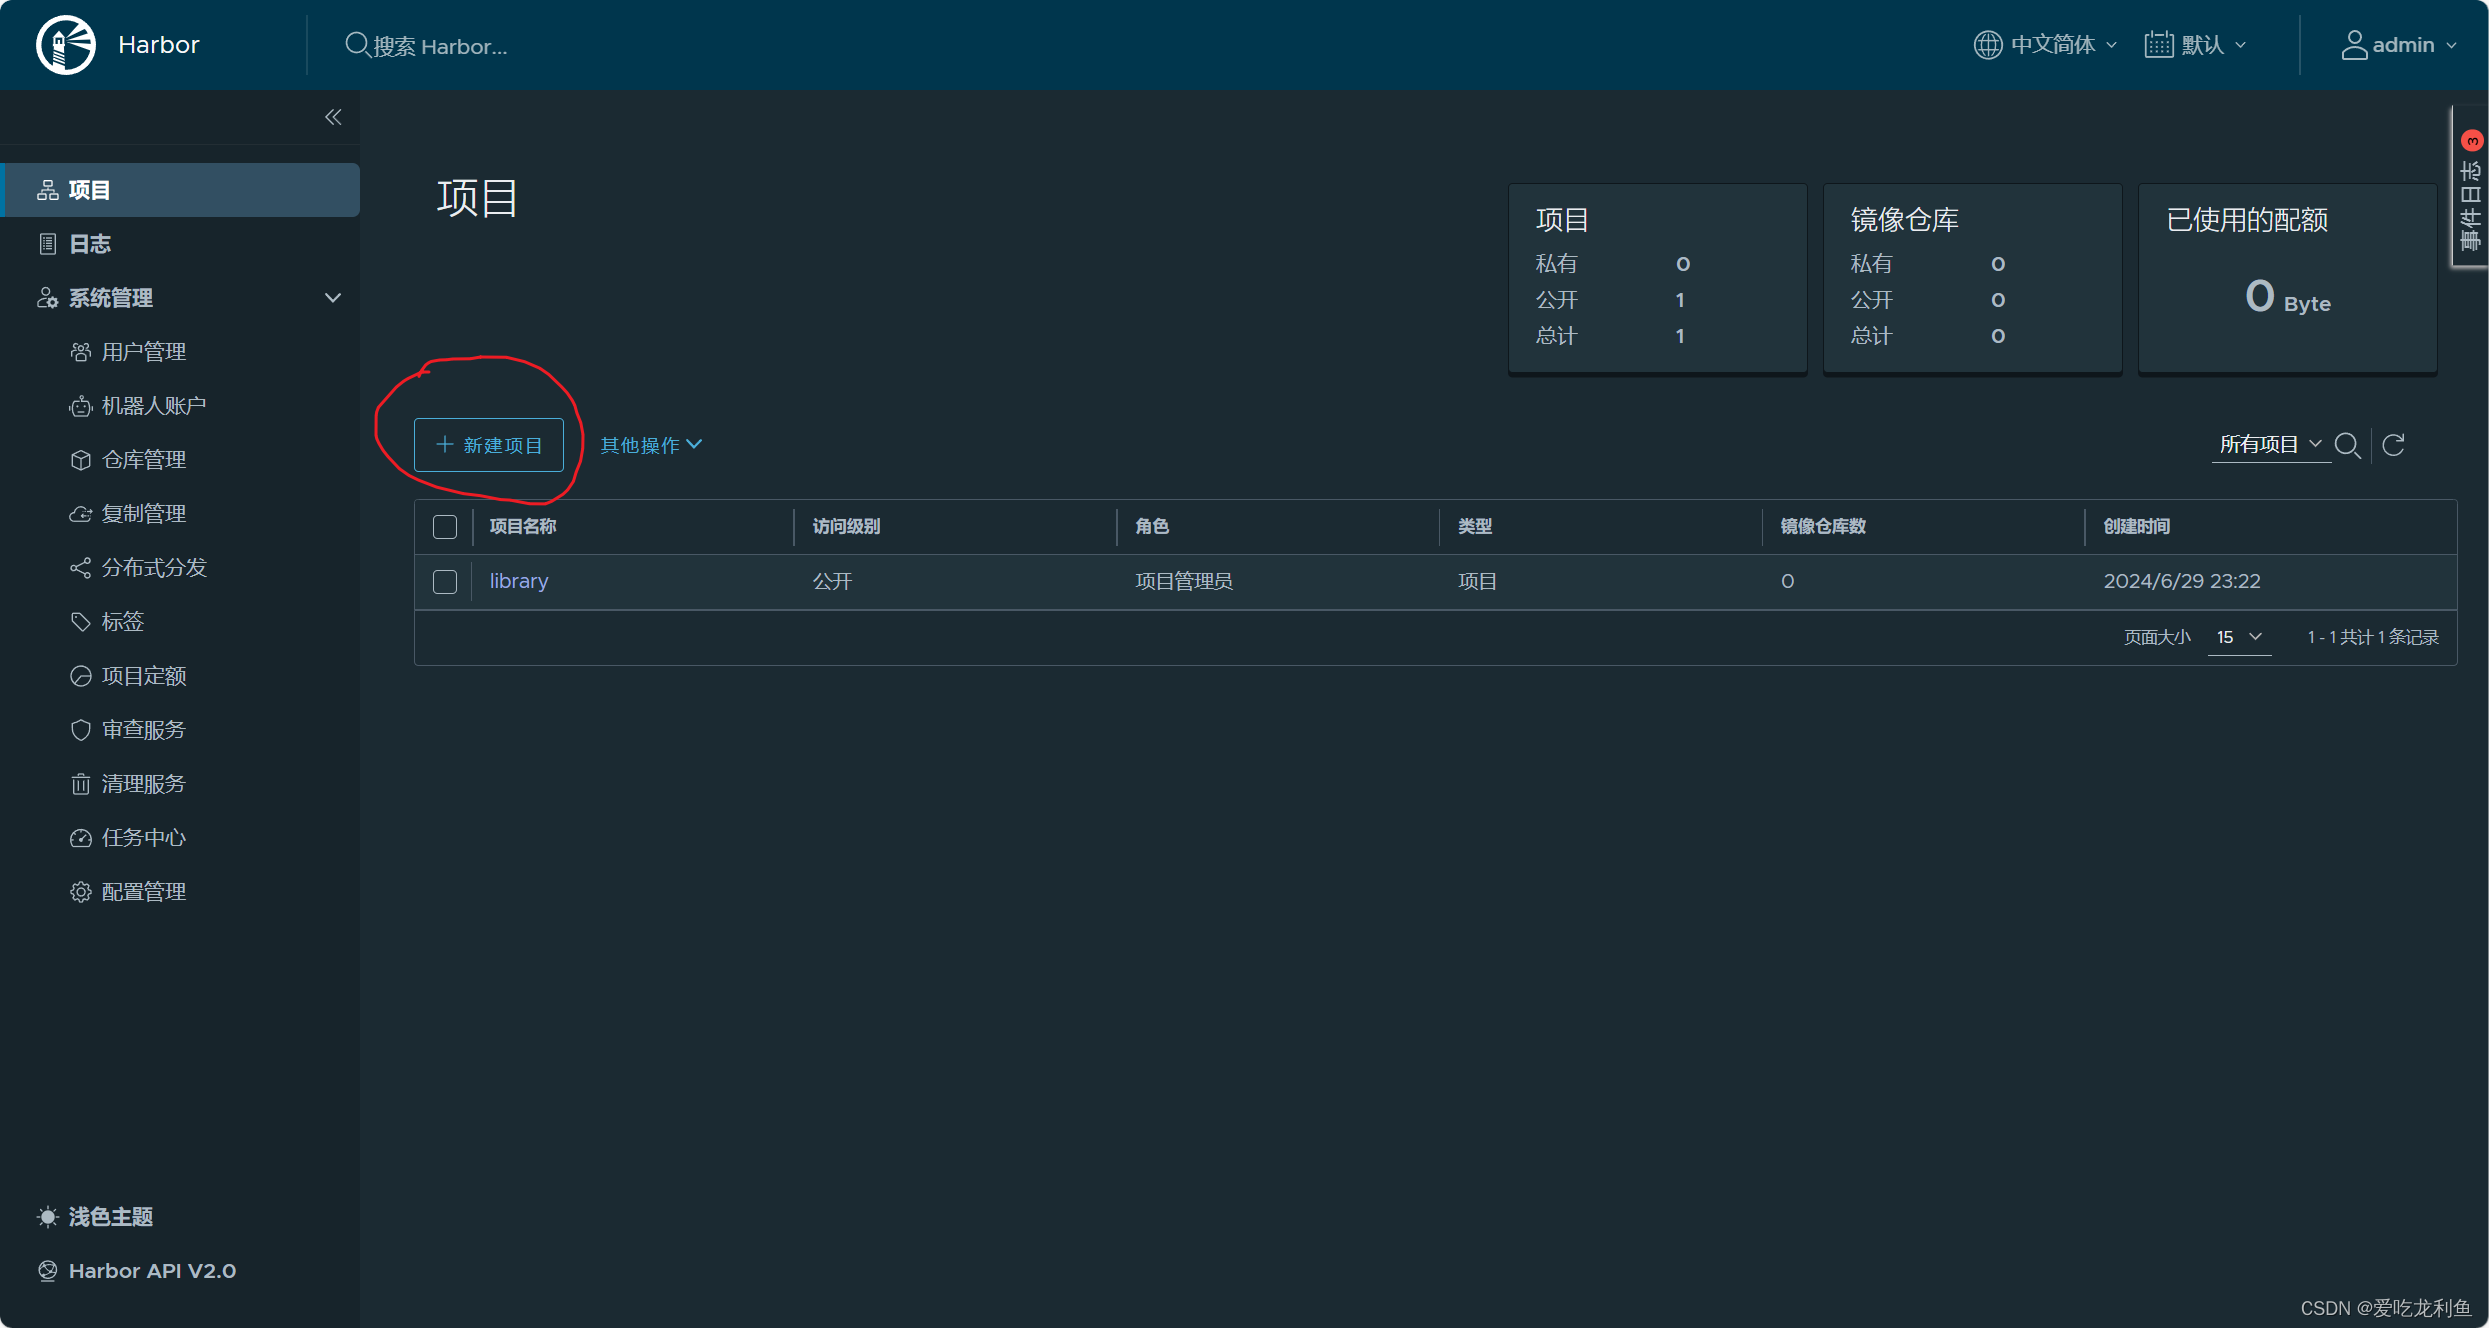
Task: Click the 复制管理 cloud icon
Action: coord(81,514)
